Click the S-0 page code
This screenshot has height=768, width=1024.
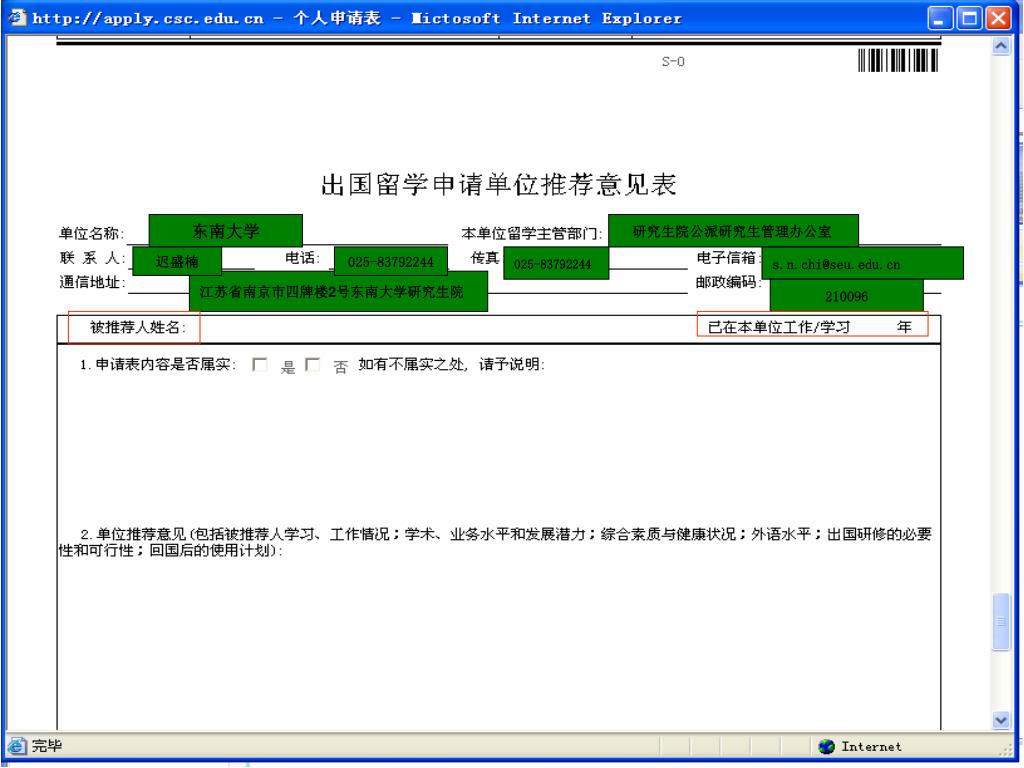click(673, 61)
